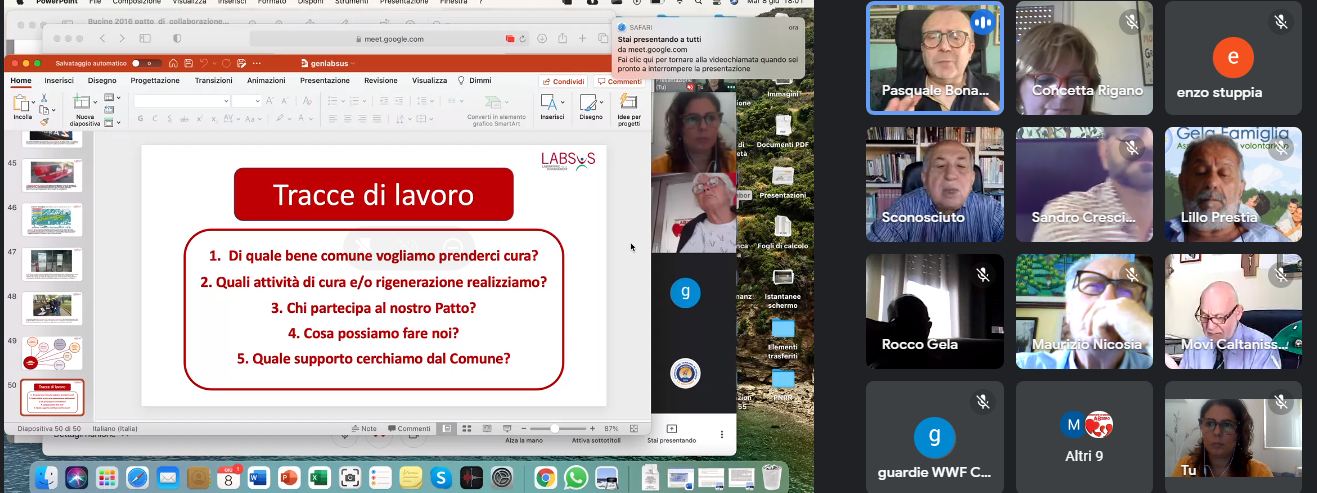Click the Save floppy disk icon
The height and width of the screenshot is (493, 1317).
[x=190, y=63]
